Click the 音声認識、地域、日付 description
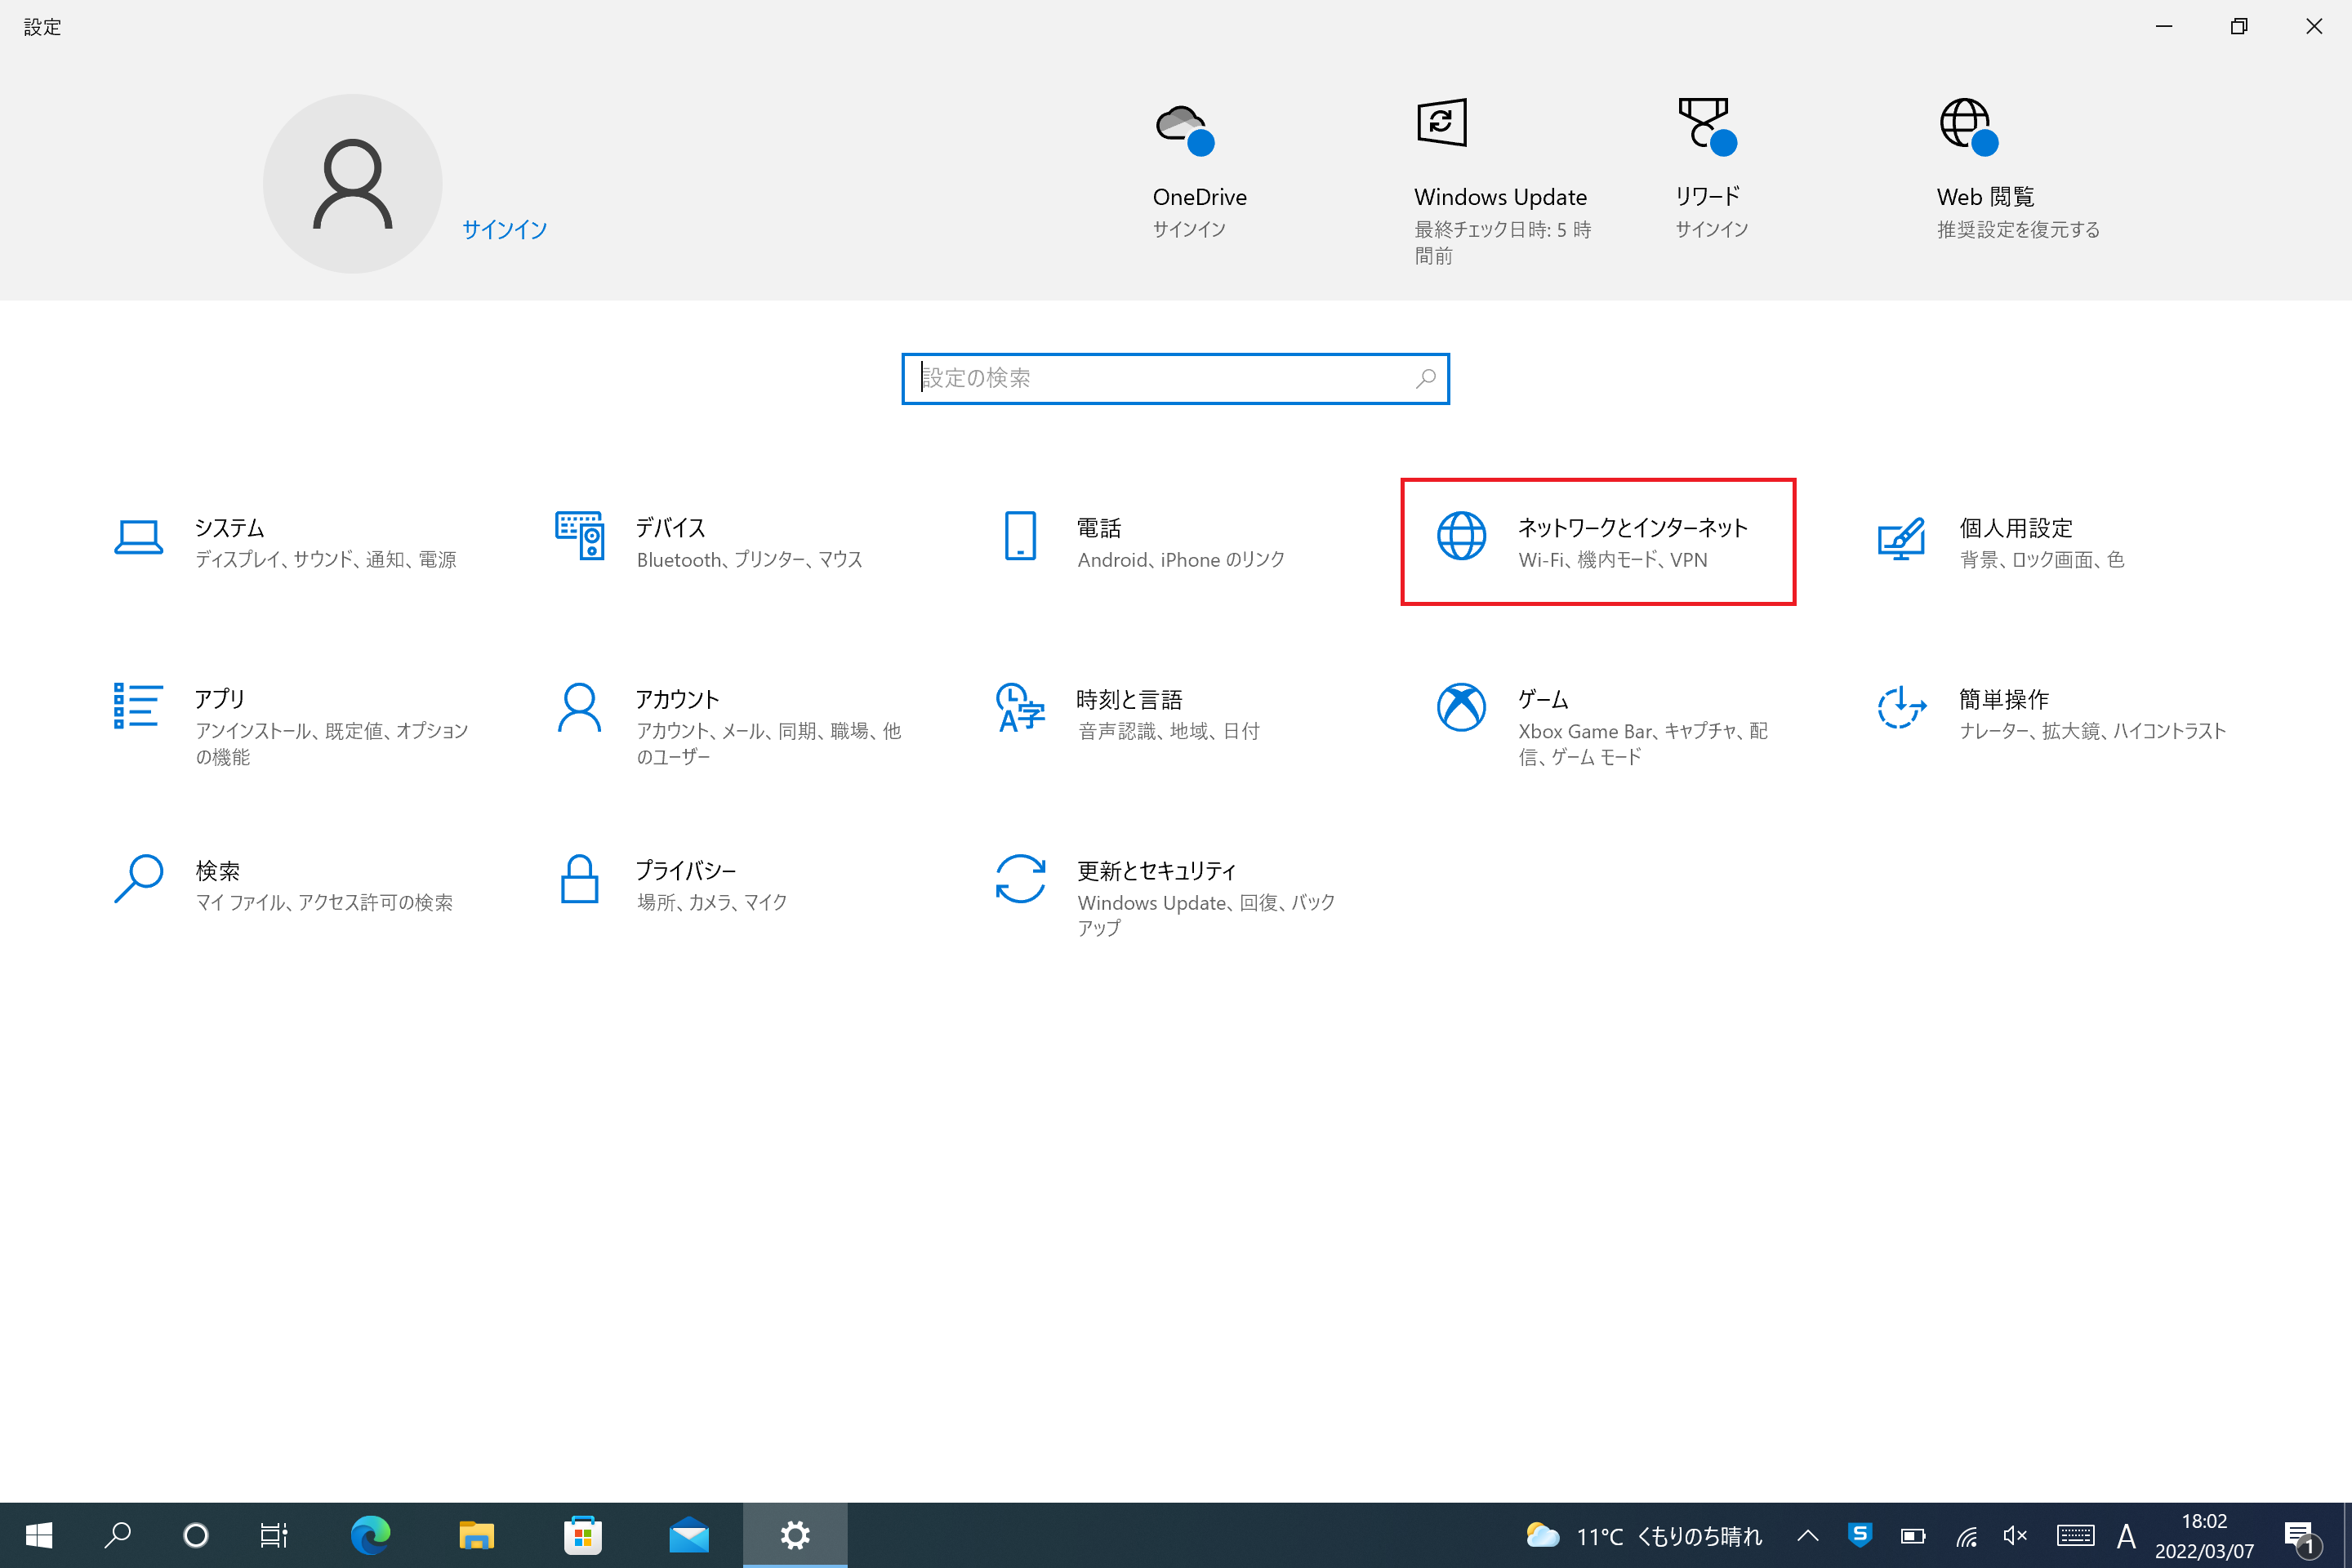Screen dimensions: 2352x1568 (1169, 731)
